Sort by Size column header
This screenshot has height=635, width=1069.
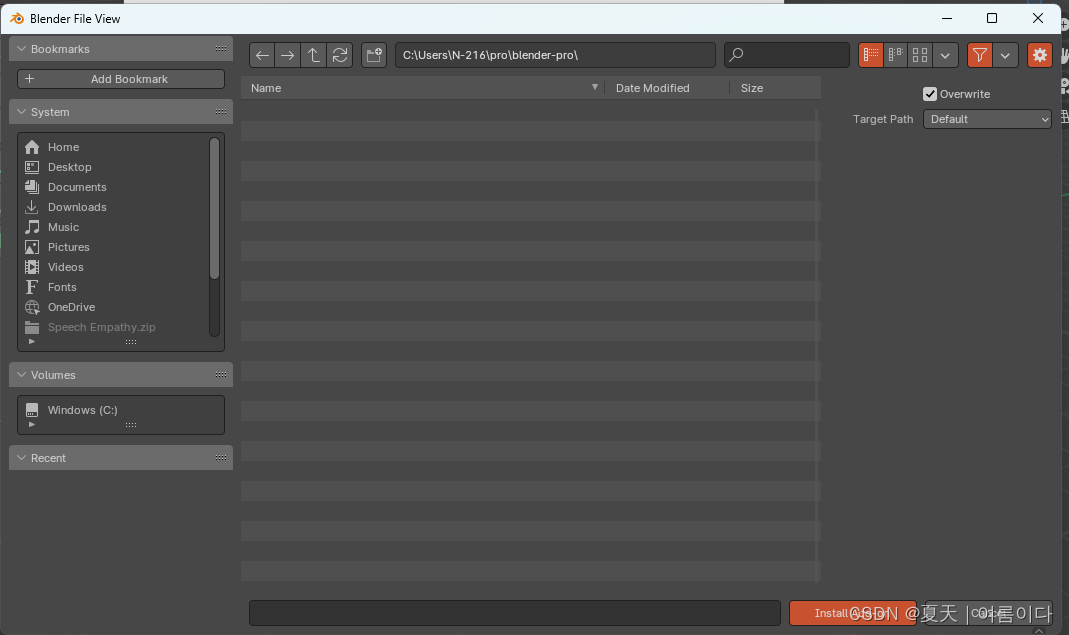[x=775, y=88]
